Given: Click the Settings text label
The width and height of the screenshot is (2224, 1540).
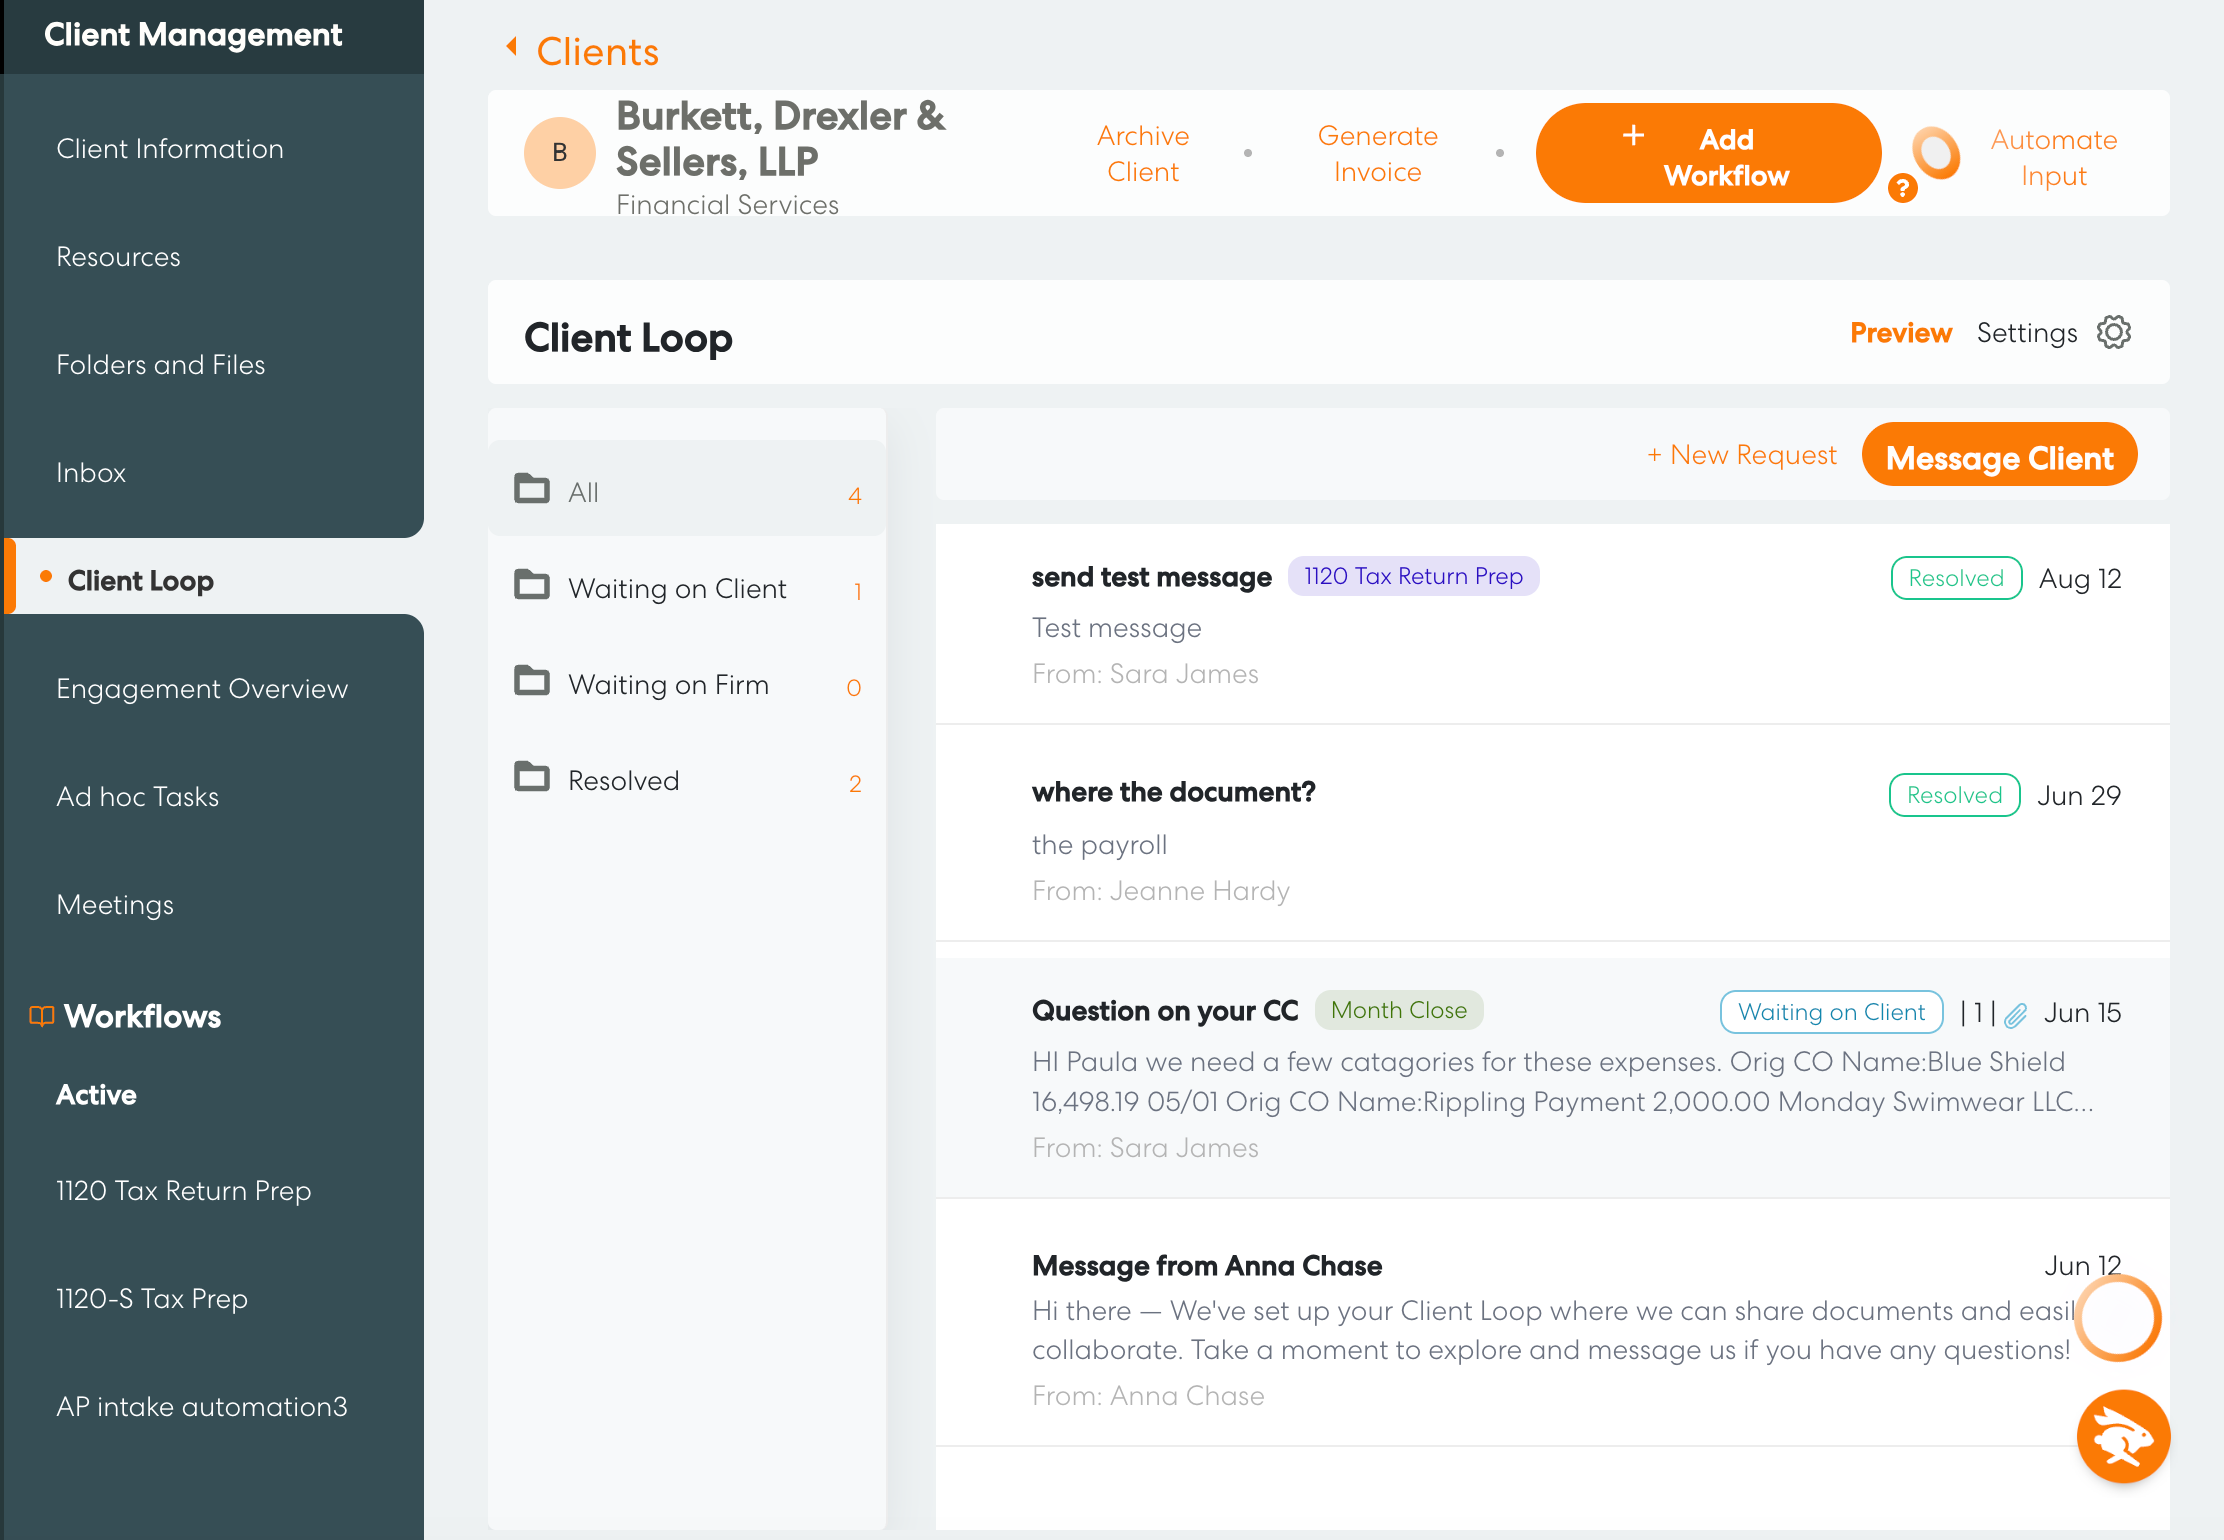Looking at the screenshot, I should click(x=2026, y=333).
